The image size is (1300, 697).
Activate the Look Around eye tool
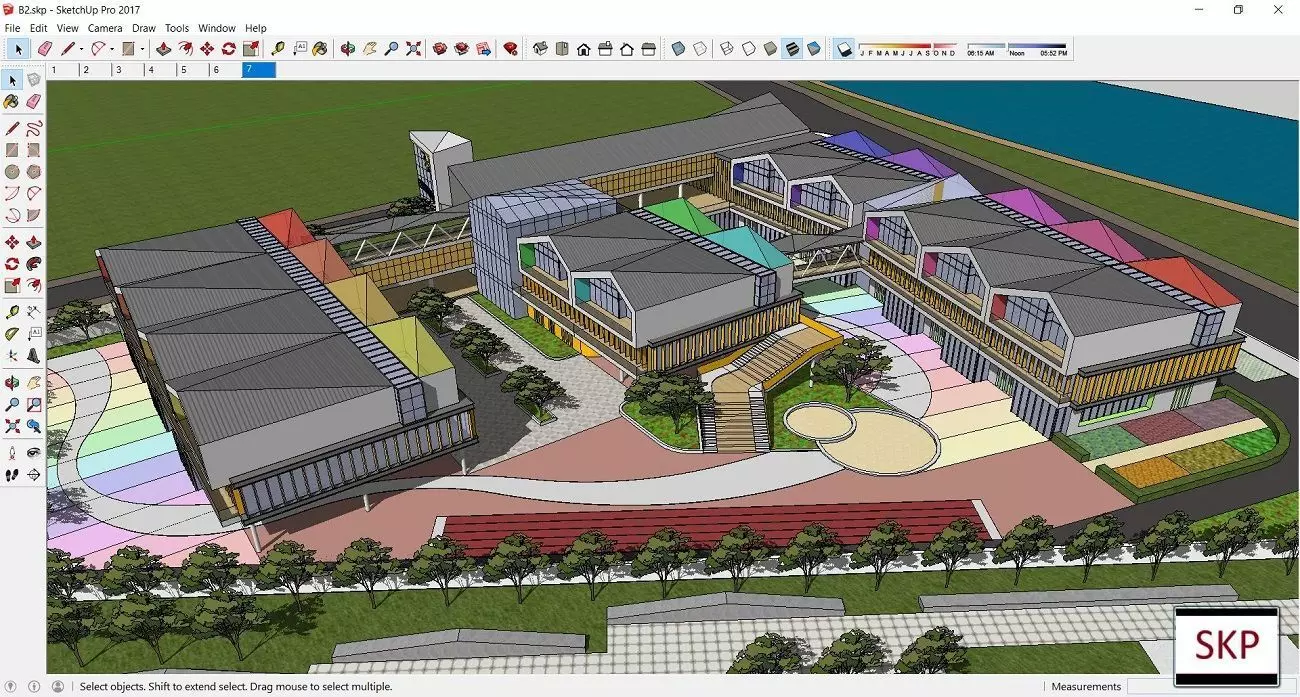click(34, 453)
